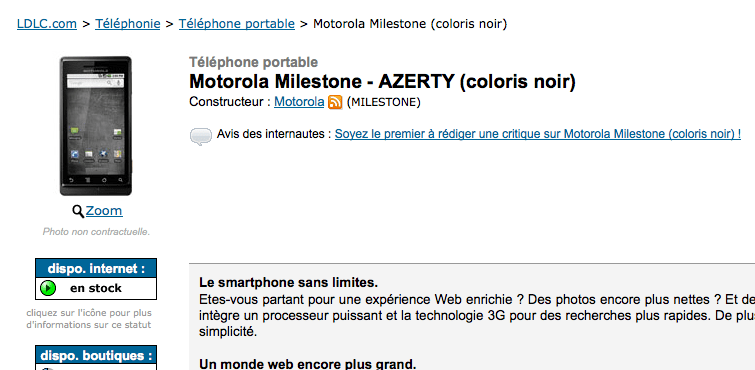The width and height of the screenshot is (755, 370).
Task: Click the 'dispo. internet' header box
Action: pyautogui.click(x=96, y=268)
